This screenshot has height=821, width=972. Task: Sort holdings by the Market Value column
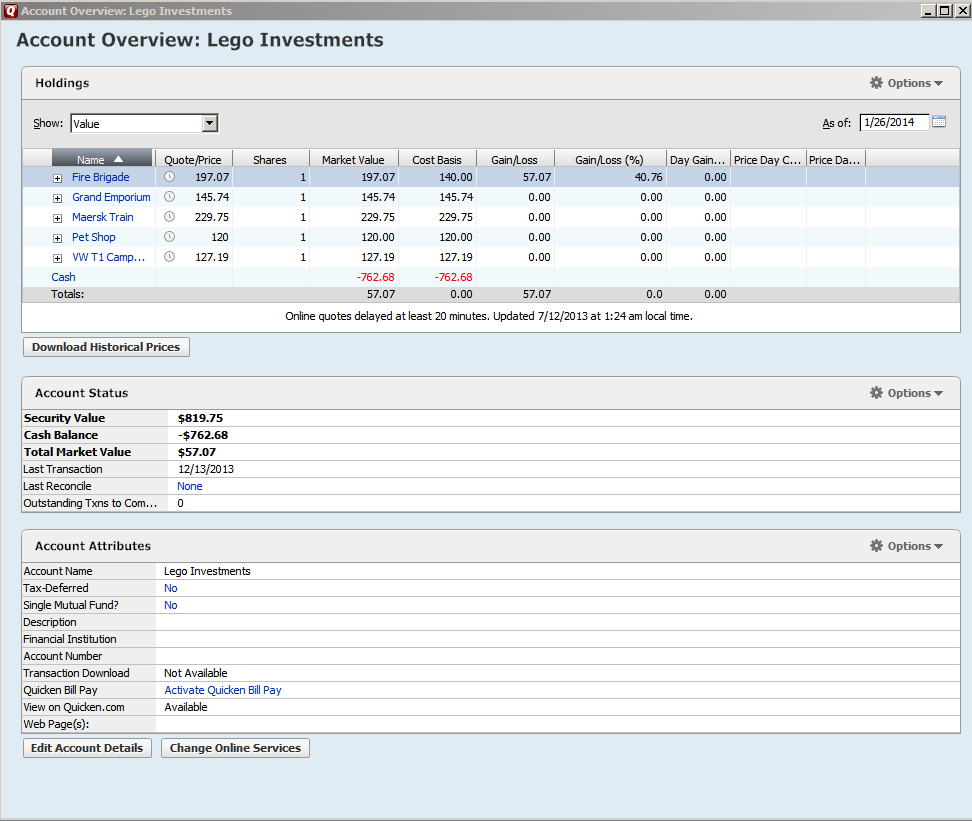pyautogui.click(x=353, y=159)
